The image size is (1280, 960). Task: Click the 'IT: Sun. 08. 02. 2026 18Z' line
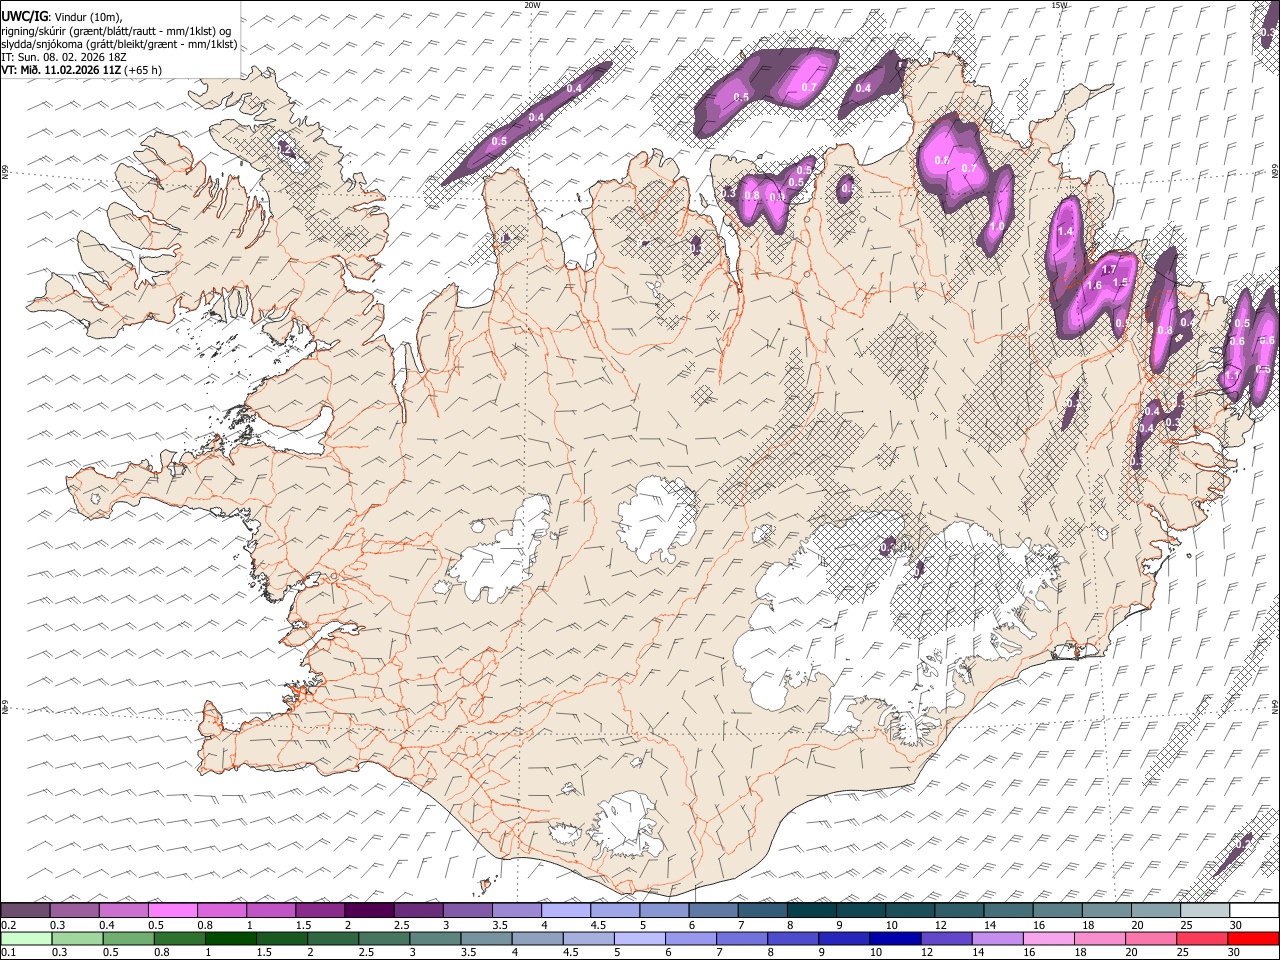click(x=64, y=57)
